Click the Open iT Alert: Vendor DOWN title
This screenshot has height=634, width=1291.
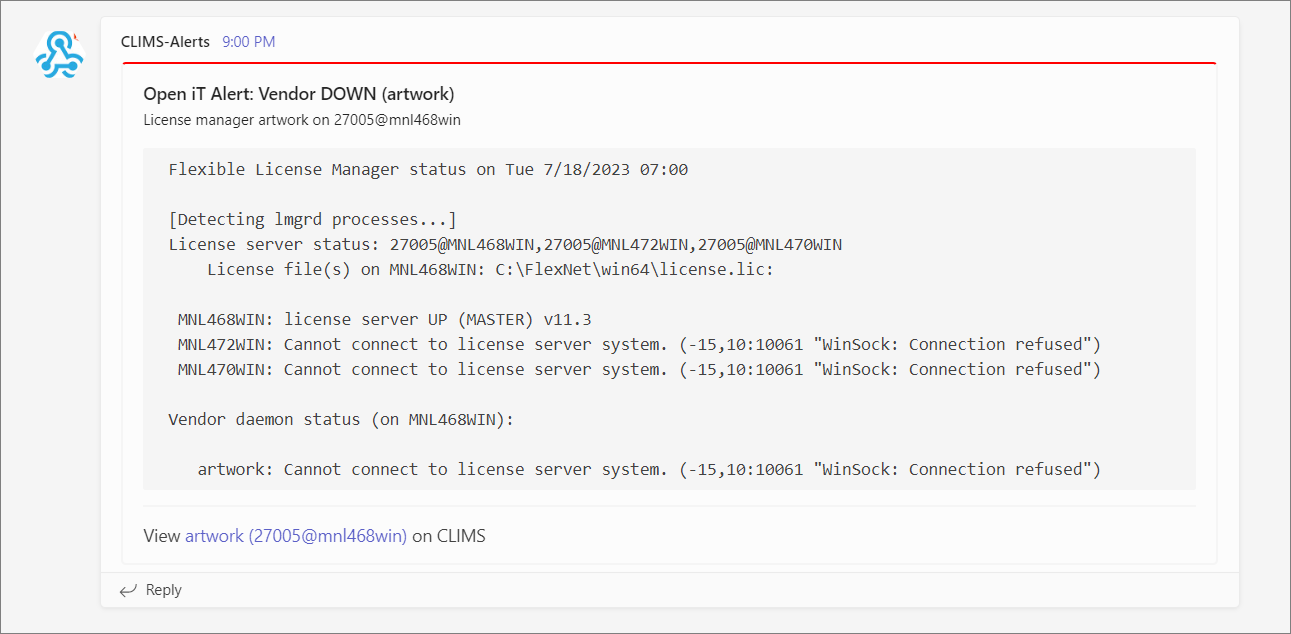coord(299,94)
